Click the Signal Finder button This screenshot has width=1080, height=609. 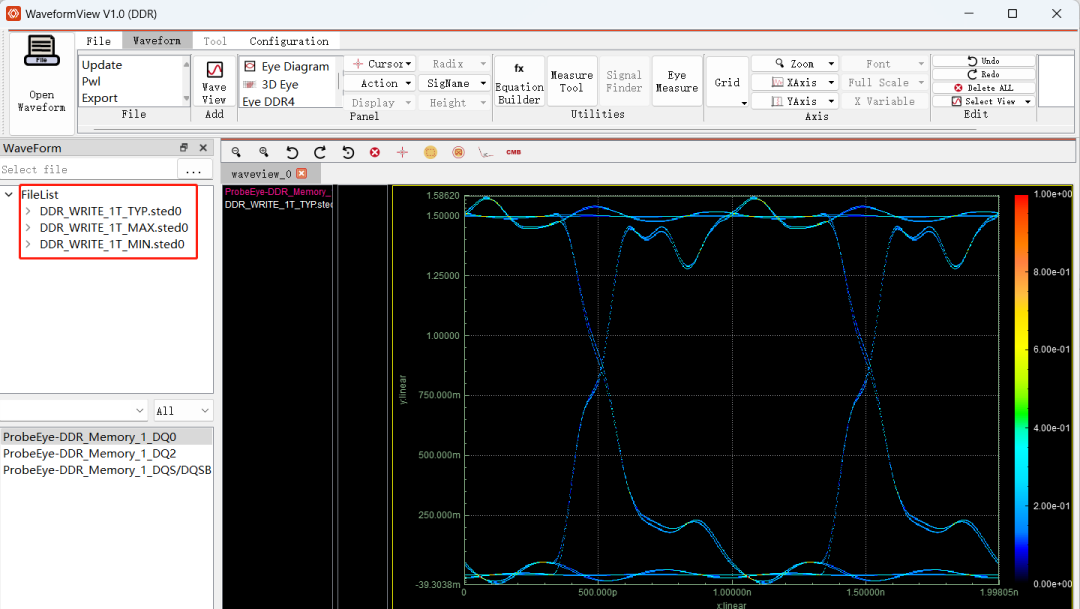[624, 81]
